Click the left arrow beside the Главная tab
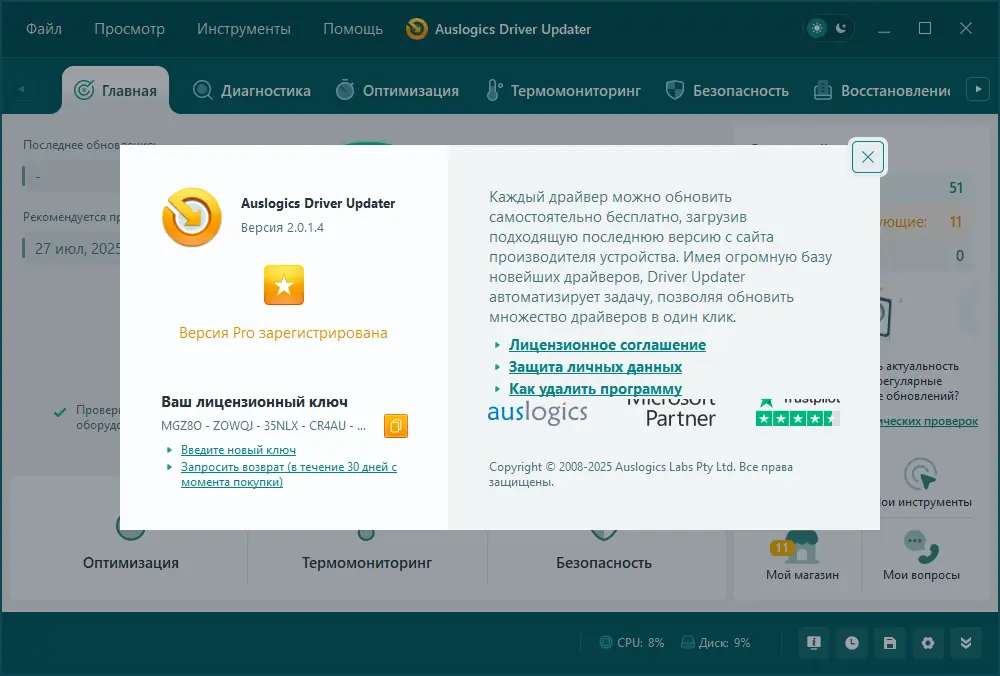The width and height of the screenshot is (1000, 676). tap(22, 88)
